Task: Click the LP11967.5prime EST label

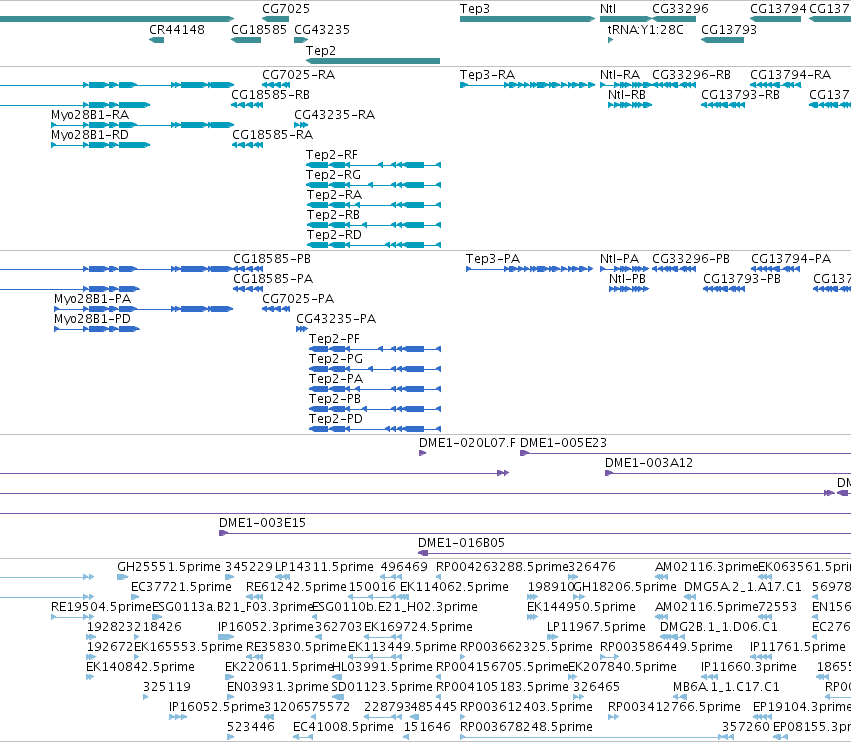Action: pyautogui.click(x=596, y=626)
